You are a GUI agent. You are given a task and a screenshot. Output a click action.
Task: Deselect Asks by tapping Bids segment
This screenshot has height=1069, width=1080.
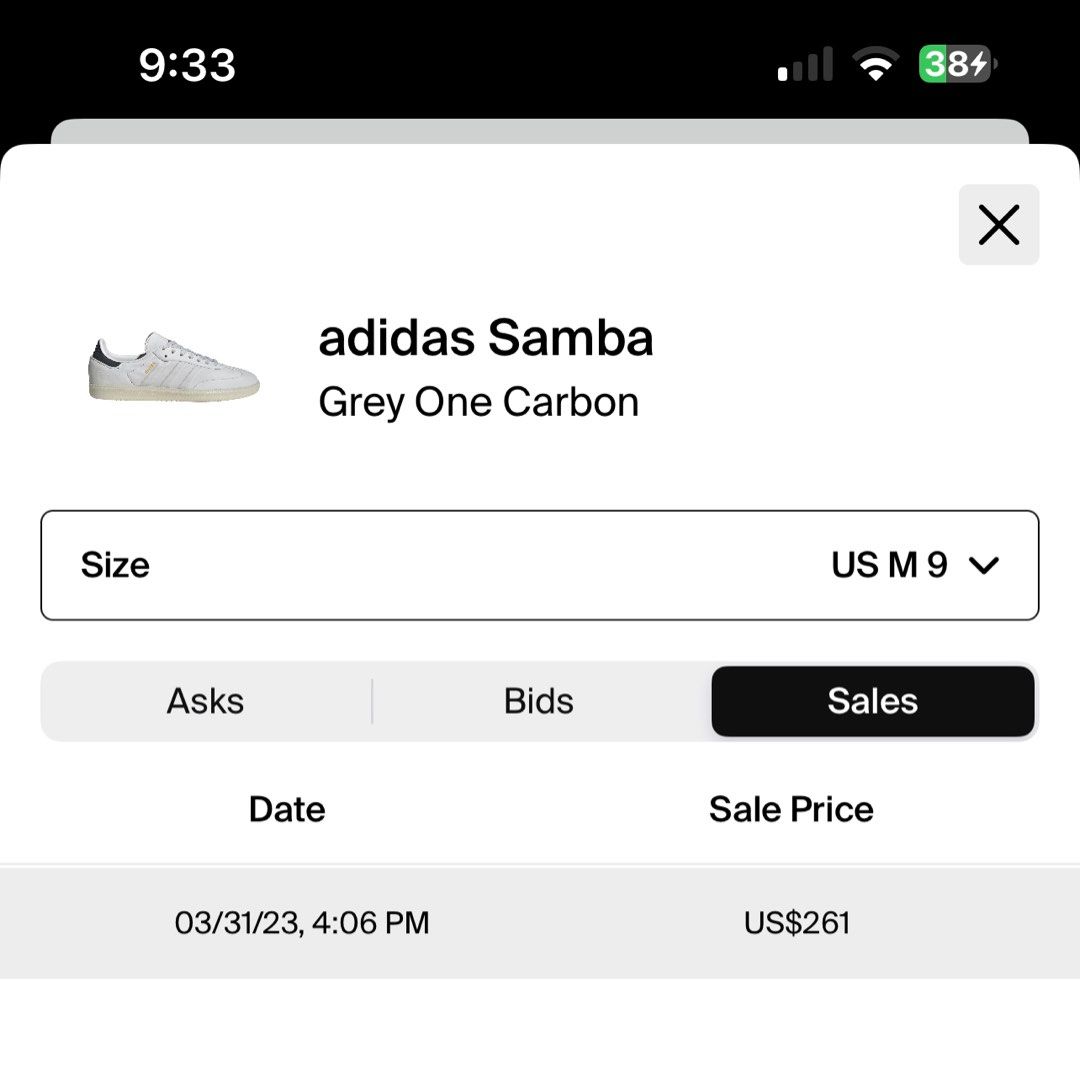[x=539, y=701]
